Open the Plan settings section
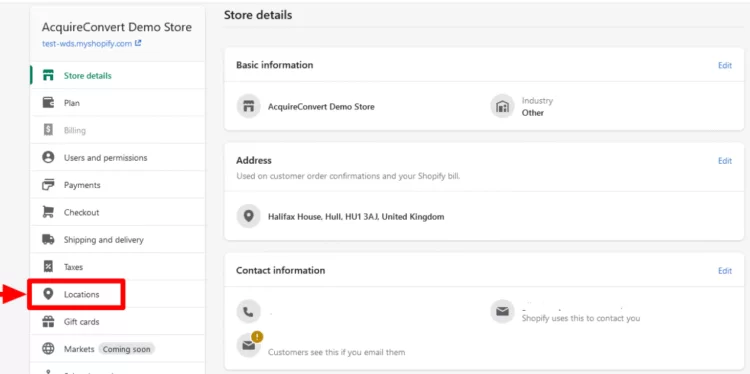 tap(118, 103)
